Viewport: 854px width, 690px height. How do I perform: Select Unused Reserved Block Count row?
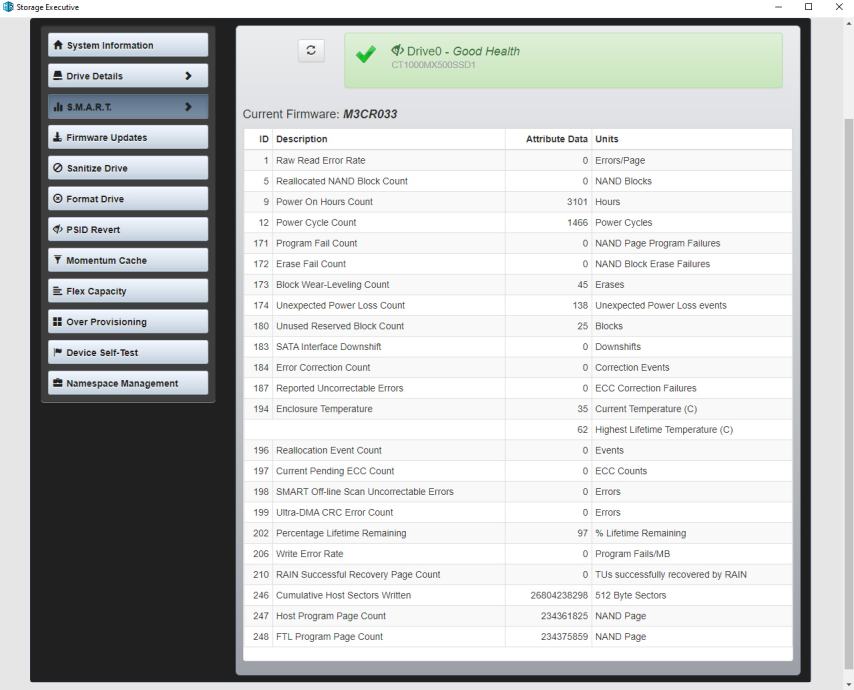(x=517, y=326)
